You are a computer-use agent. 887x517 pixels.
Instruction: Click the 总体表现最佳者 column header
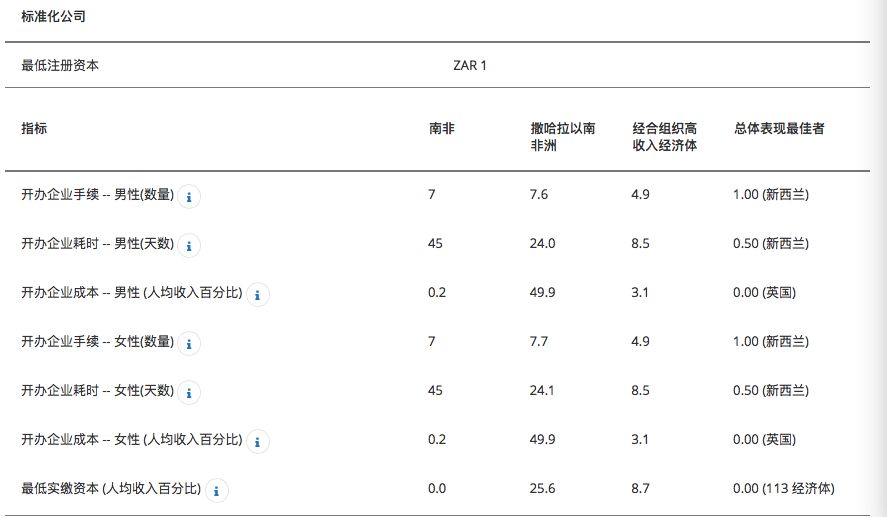click(779, 128)
